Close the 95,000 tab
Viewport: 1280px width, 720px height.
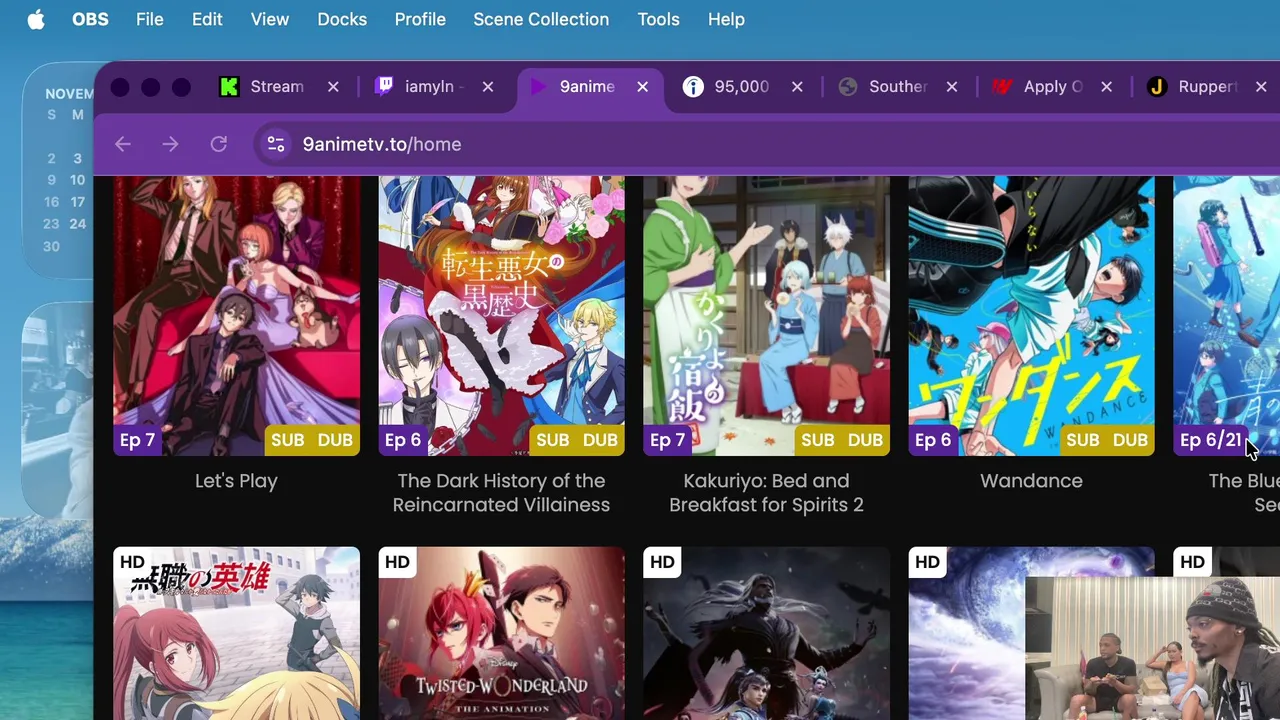coord(797,87)
